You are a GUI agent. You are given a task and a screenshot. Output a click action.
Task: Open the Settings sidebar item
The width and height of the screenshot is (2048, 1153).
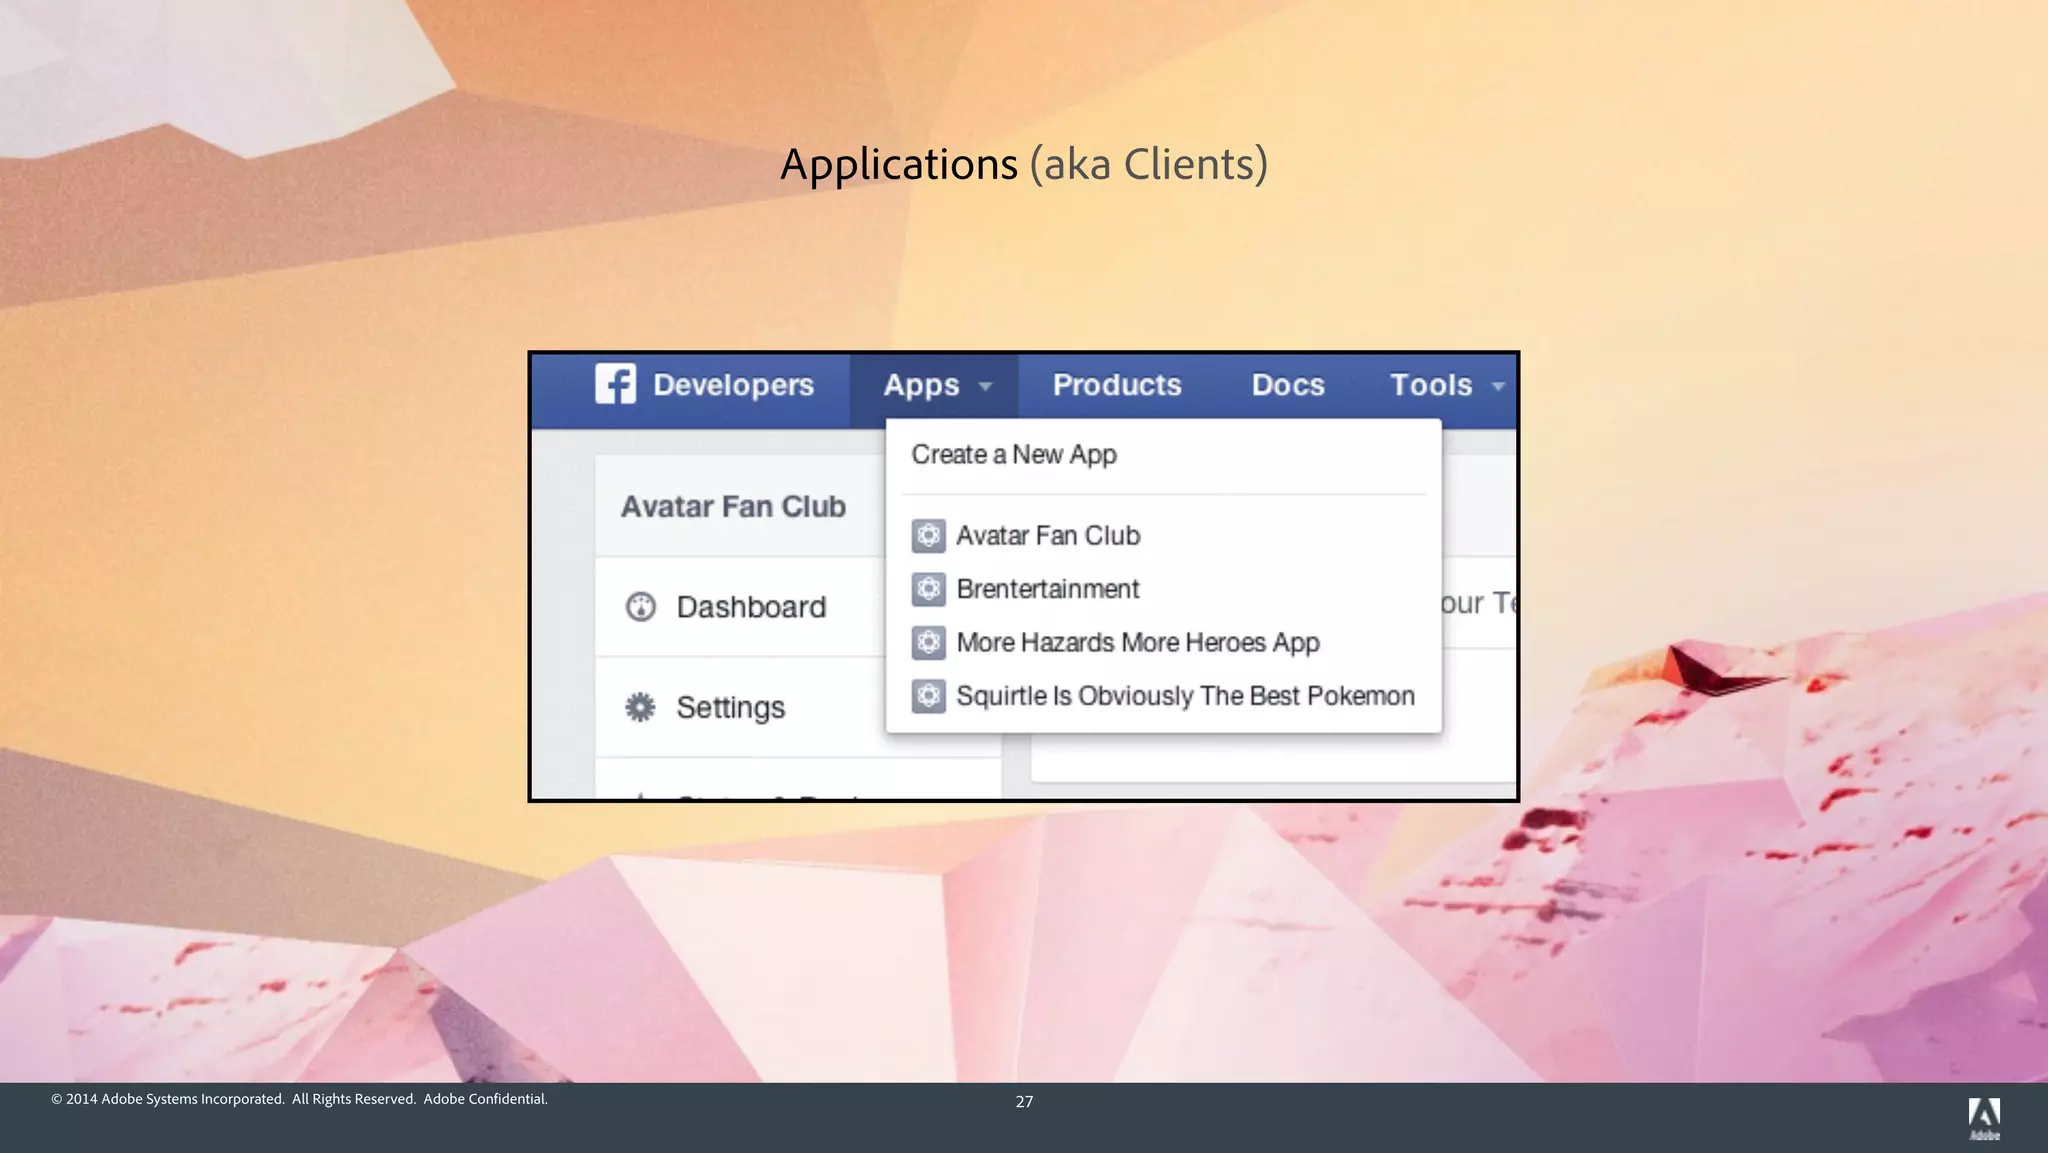click(x=740, y=707)
